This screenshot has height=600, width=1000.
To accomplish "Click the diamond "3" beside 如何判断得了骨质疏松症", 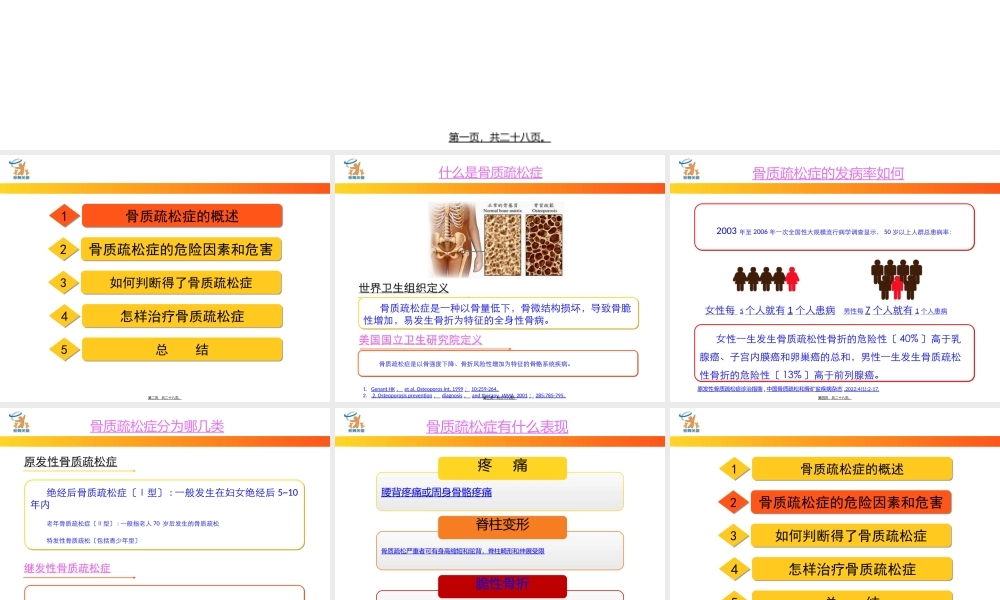I will 63,282.
